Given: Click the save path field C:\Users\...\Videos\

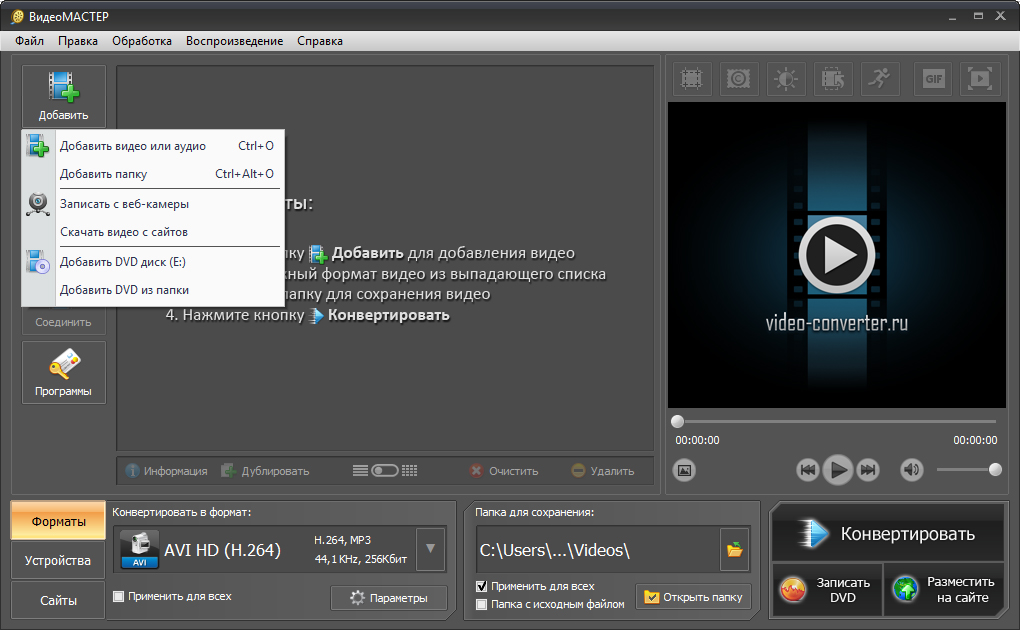Looking at the screenshot, I should tap(598, 550).
